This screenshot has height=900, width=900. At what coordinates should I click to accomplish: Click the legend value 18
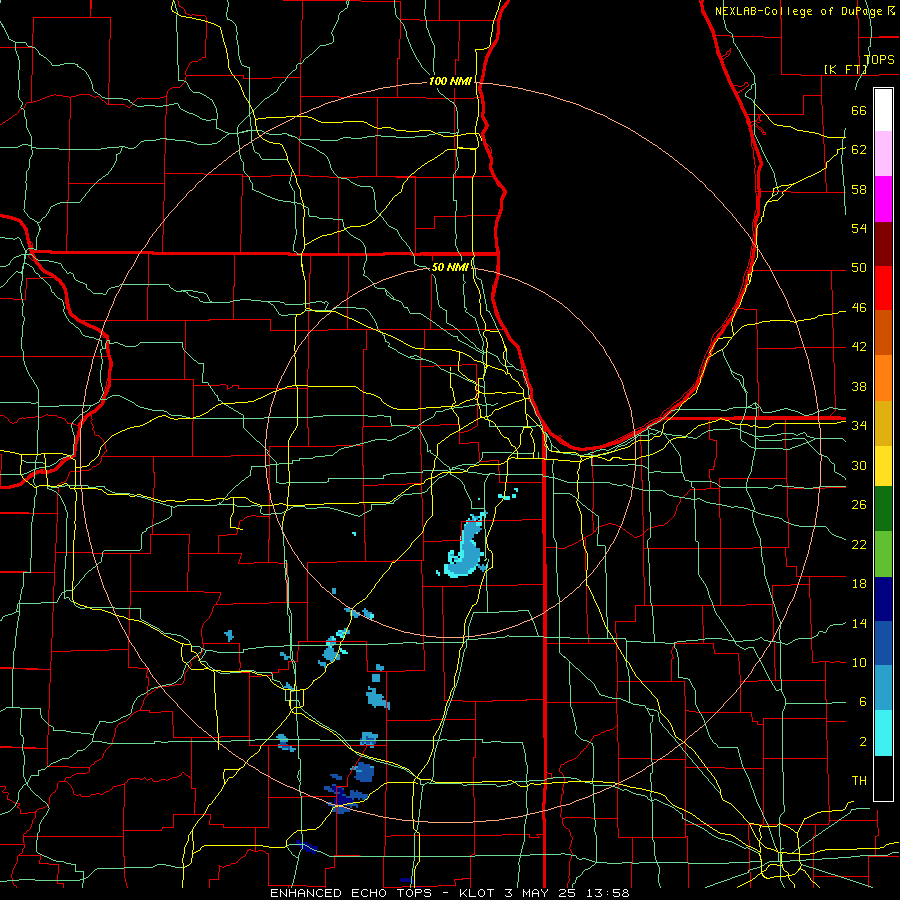859,584
